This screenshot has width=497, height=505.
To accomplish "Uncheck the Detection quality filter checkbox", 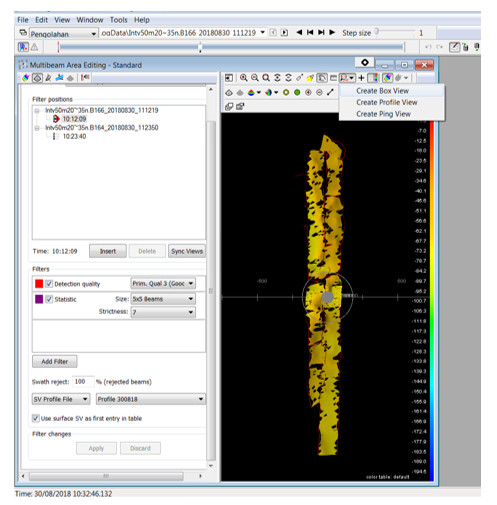I will [x=49, y=284].
